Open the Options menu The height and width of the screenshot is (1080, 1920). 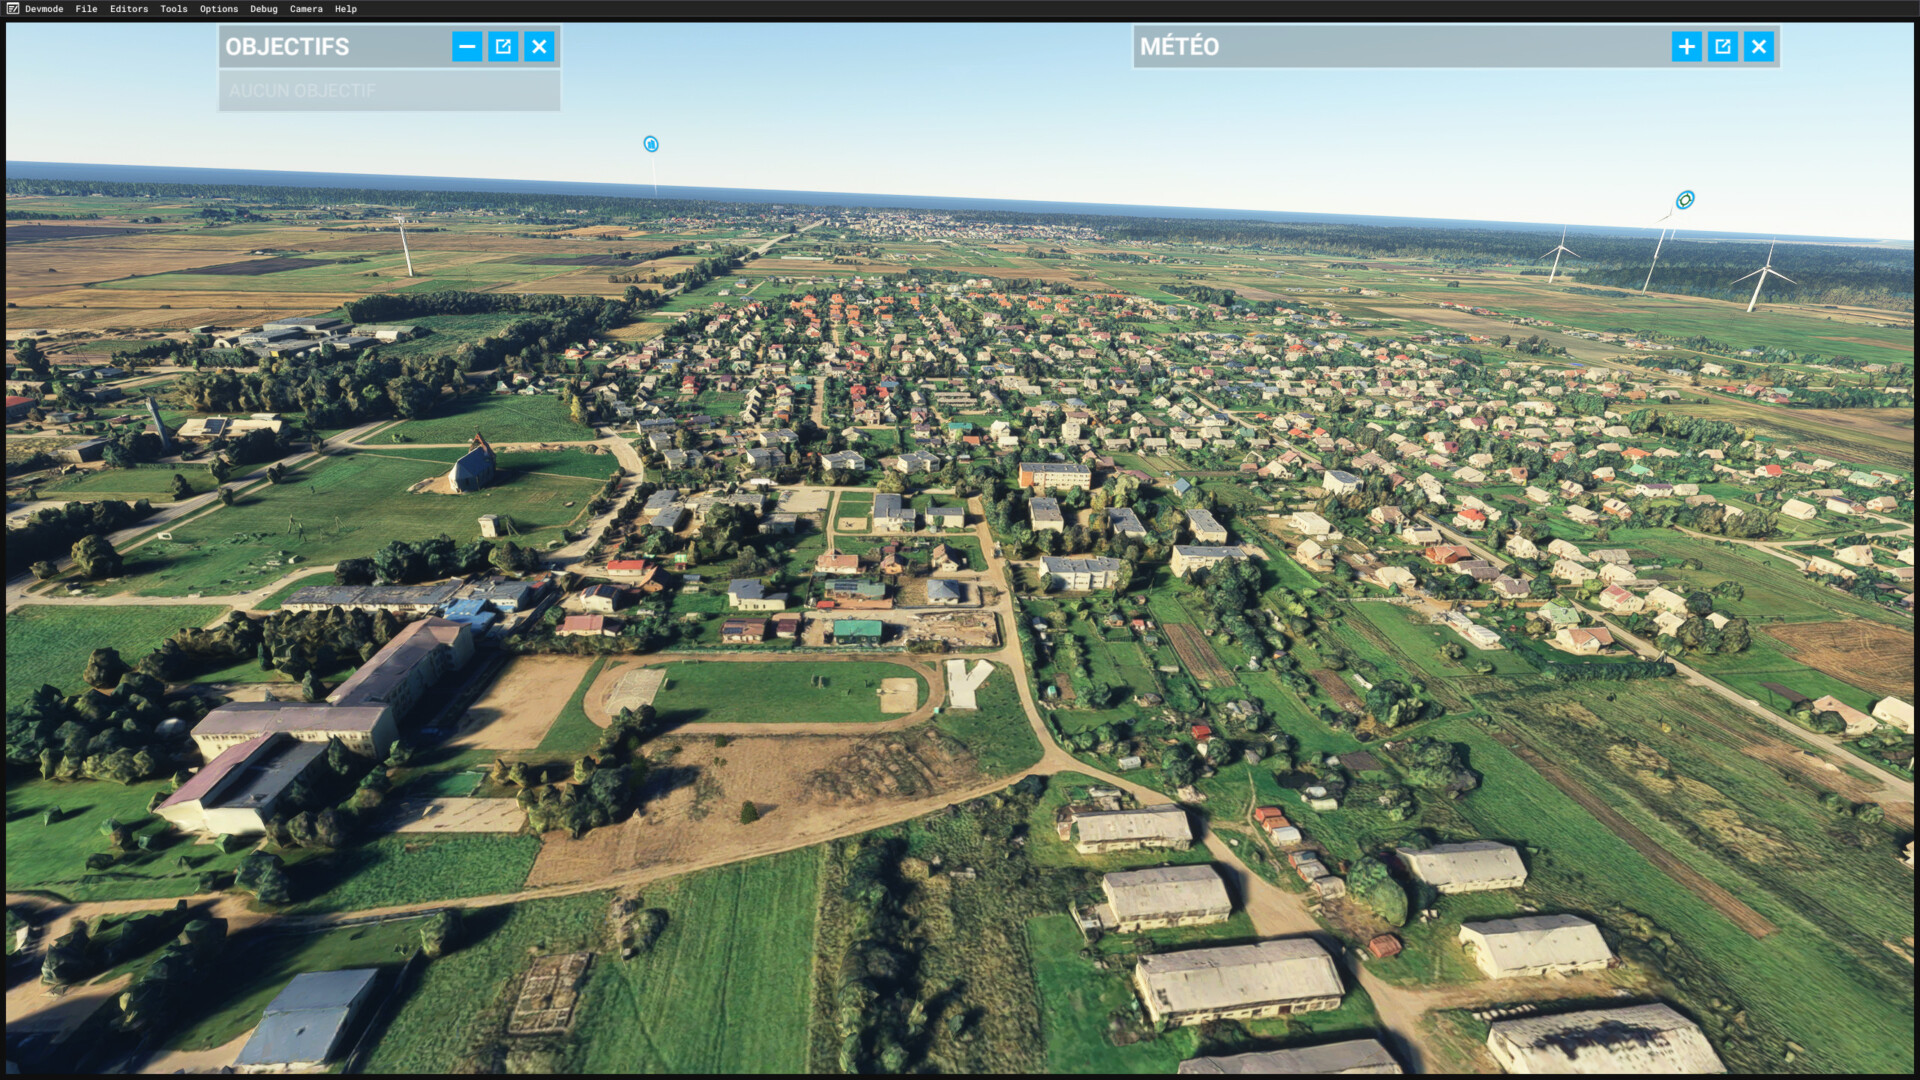219,9
